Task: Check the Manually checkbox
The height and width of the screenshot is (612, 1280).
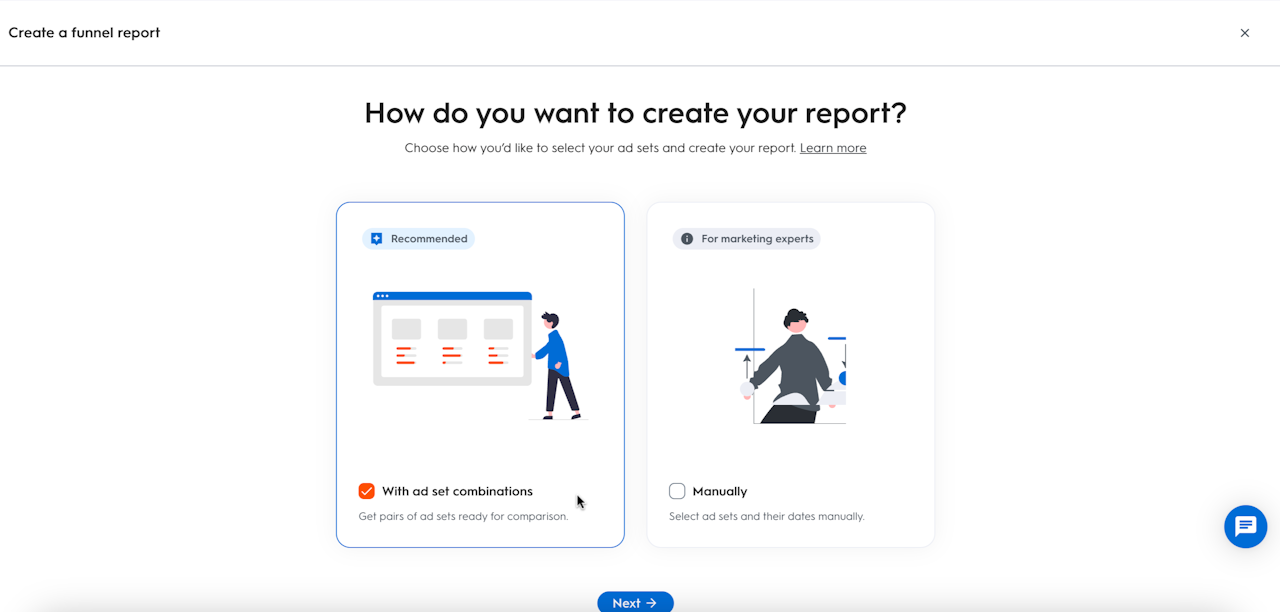Action: click(677, 491)
